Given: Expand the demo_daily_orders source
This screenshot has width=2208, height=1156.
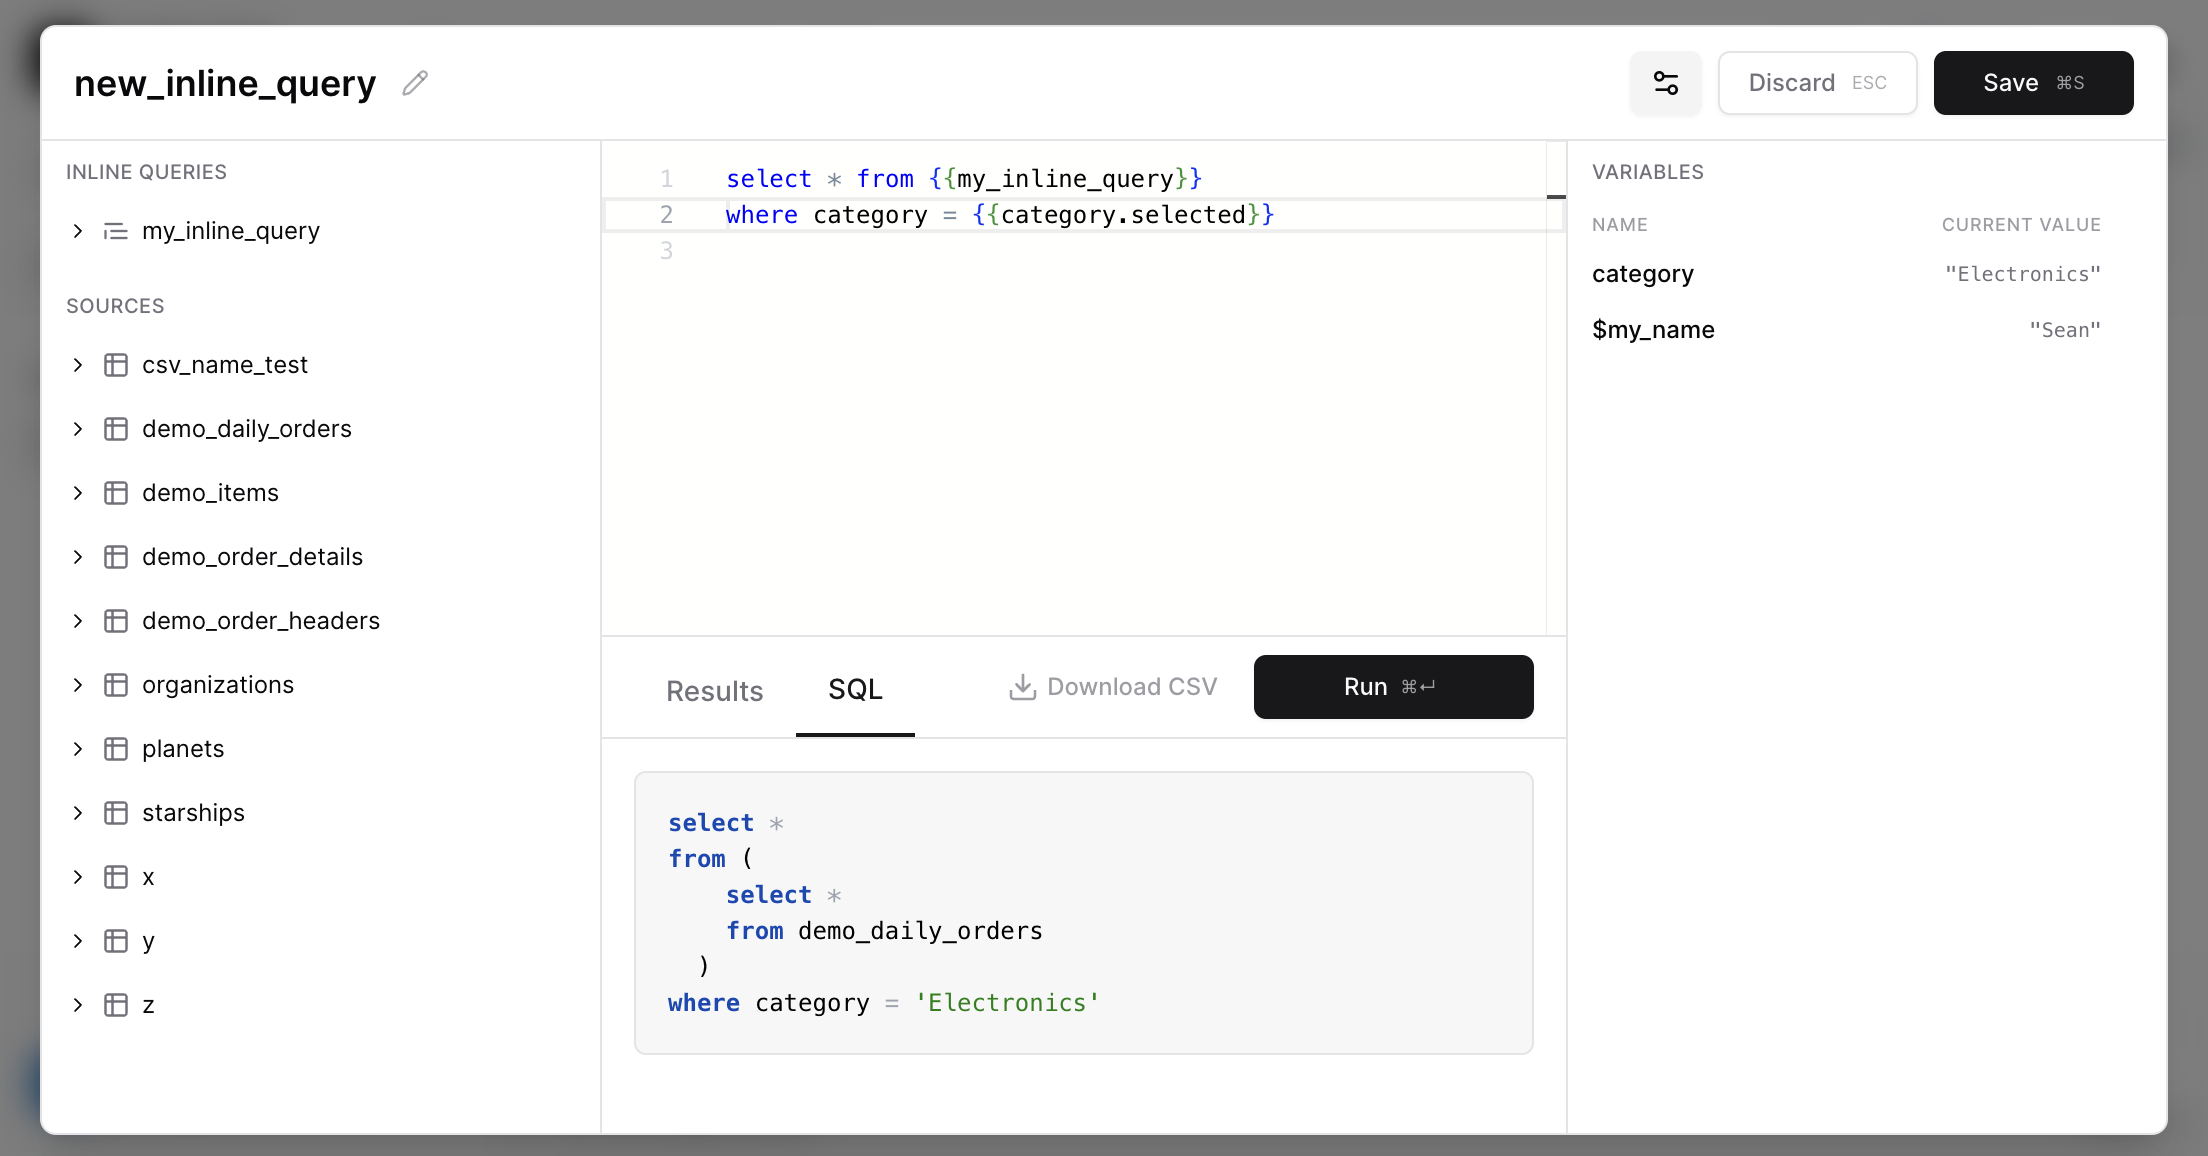Looking at the screenshot, I should [x=78, y=429].
